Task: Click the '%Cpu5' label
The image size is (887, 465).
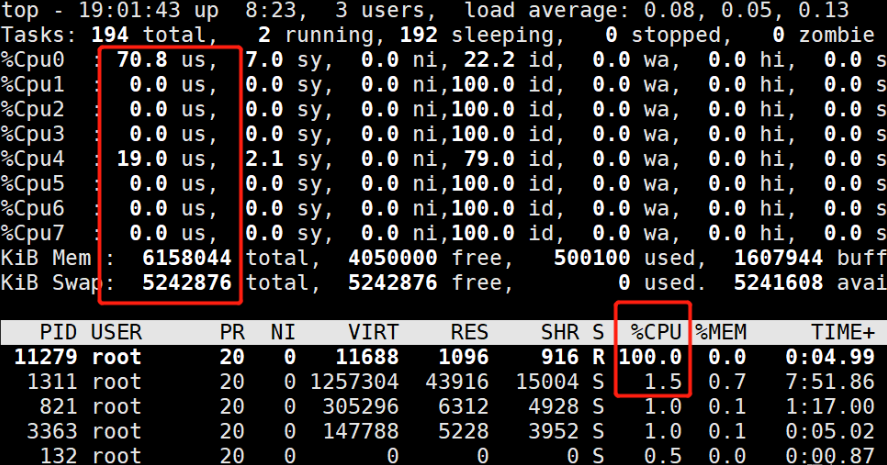Action: 33,184
